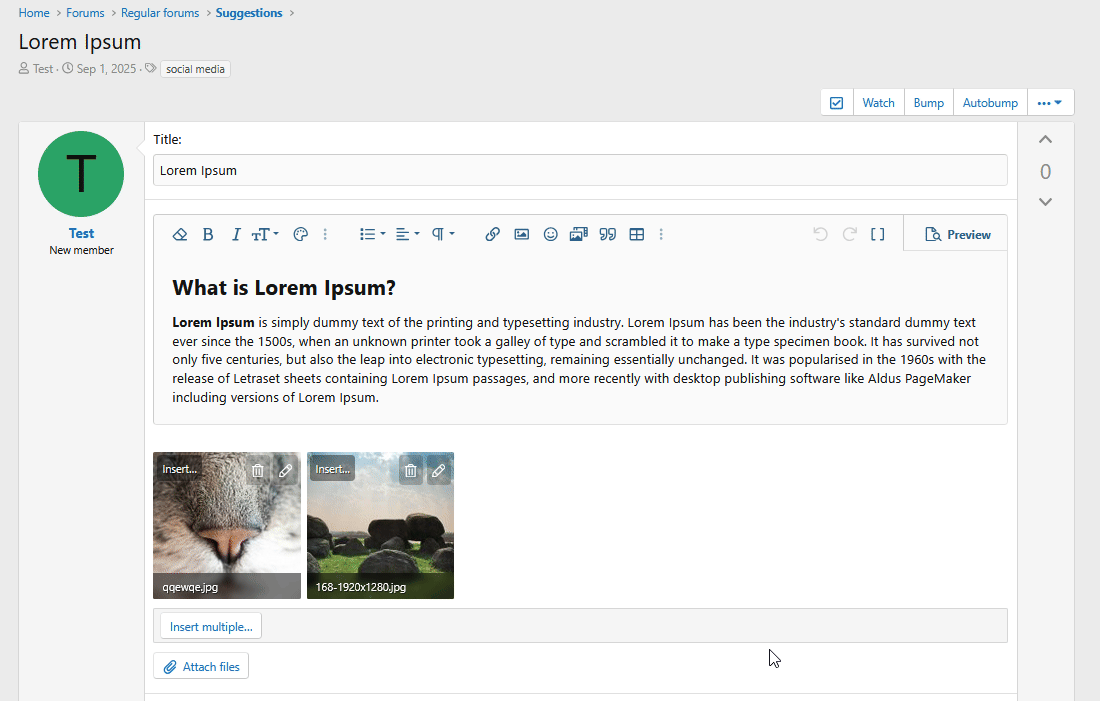
Task: Insert an emoji with smilie icon
Action: pyautogui.click(x=550, y=234)
